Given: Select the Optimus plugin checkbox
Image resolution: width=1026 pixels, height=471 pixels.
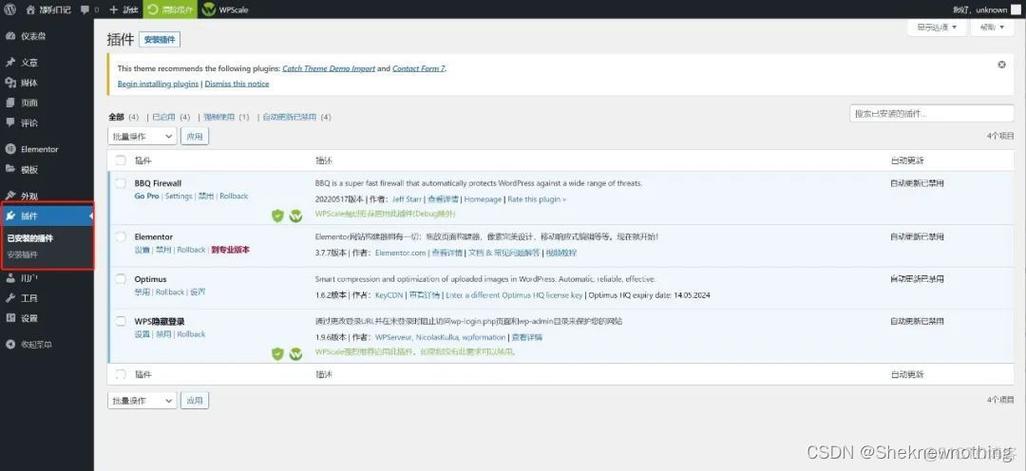Looking at the screenshot, I should [120, 279].
